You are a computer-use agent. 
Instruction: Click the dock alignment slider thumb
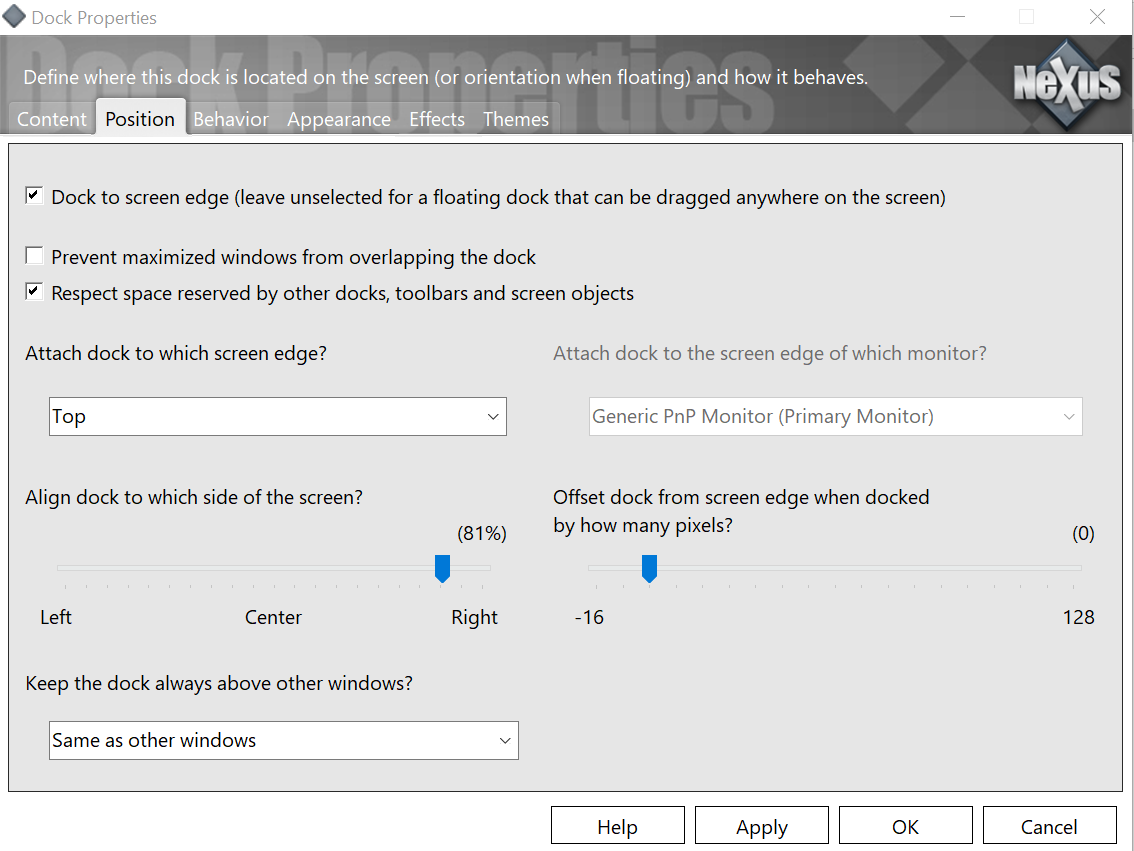click(442, 569)
